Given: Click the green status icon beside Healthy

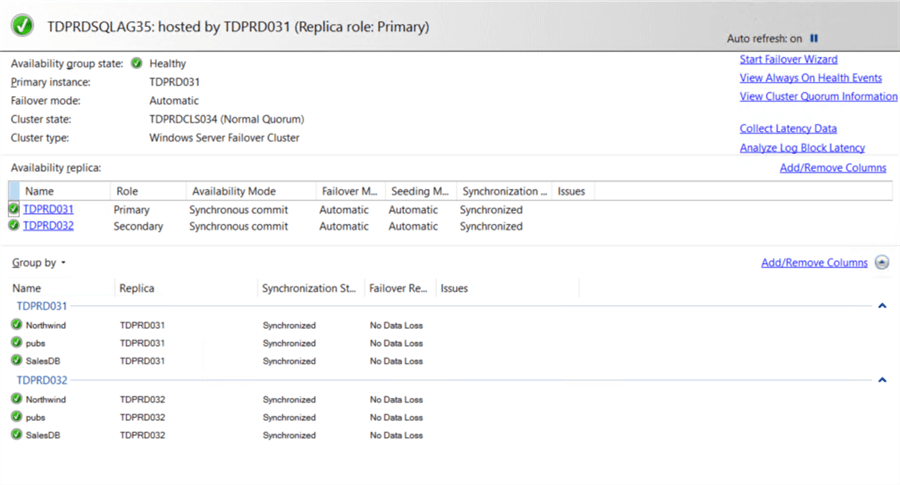Looking at the screenshot, I should click(x=136, y=63).
